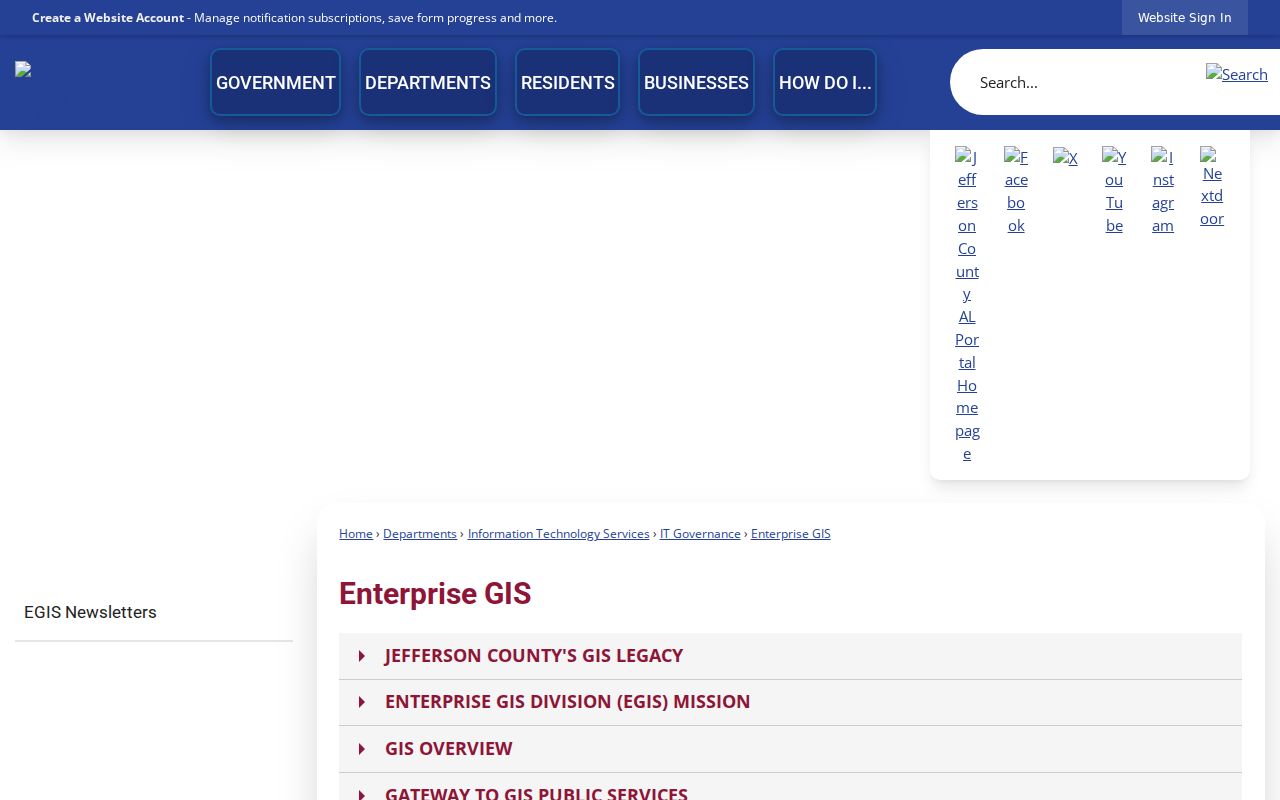
Task: Click the Search submit icon
Action: pyautogui.click(x=1237, y=74)
